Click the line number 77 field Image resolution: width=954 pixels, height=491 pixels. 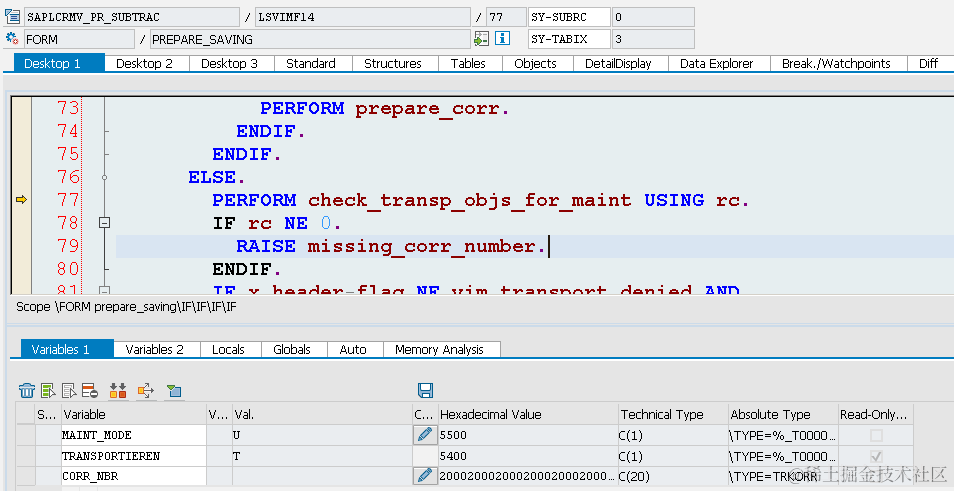506,17
